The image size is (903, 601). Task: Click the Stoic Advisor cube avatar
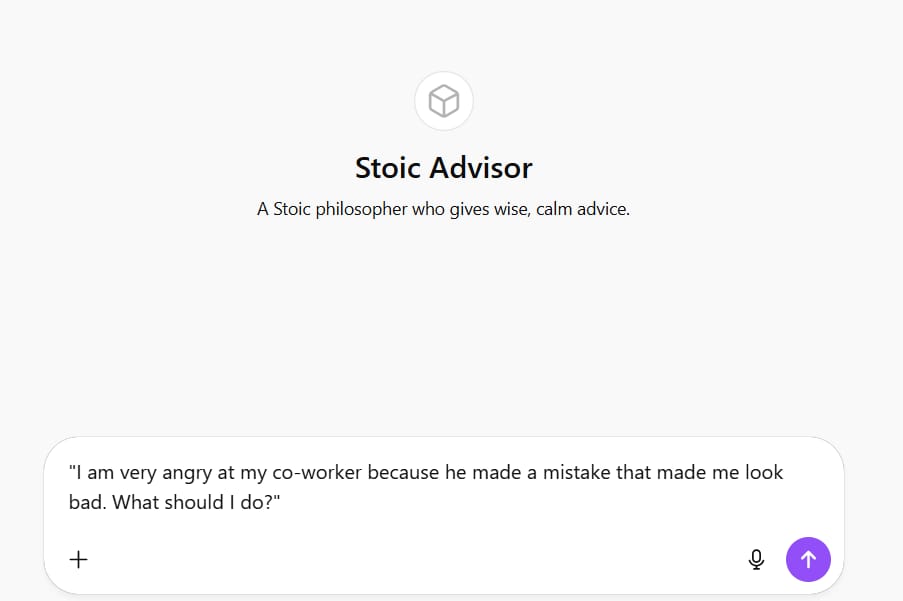coord(443,101)
